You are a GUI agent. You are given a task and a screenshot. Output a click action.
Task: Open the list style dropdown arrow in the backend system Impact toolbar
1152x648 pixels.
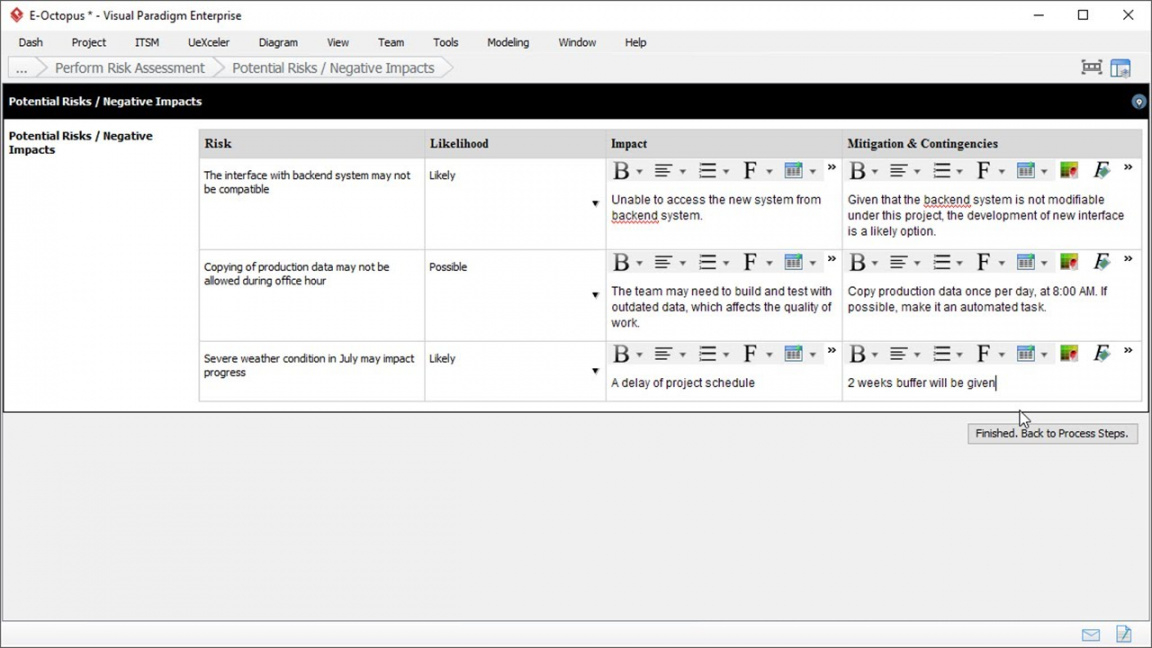pyautogui.click(x=726, y=172)
